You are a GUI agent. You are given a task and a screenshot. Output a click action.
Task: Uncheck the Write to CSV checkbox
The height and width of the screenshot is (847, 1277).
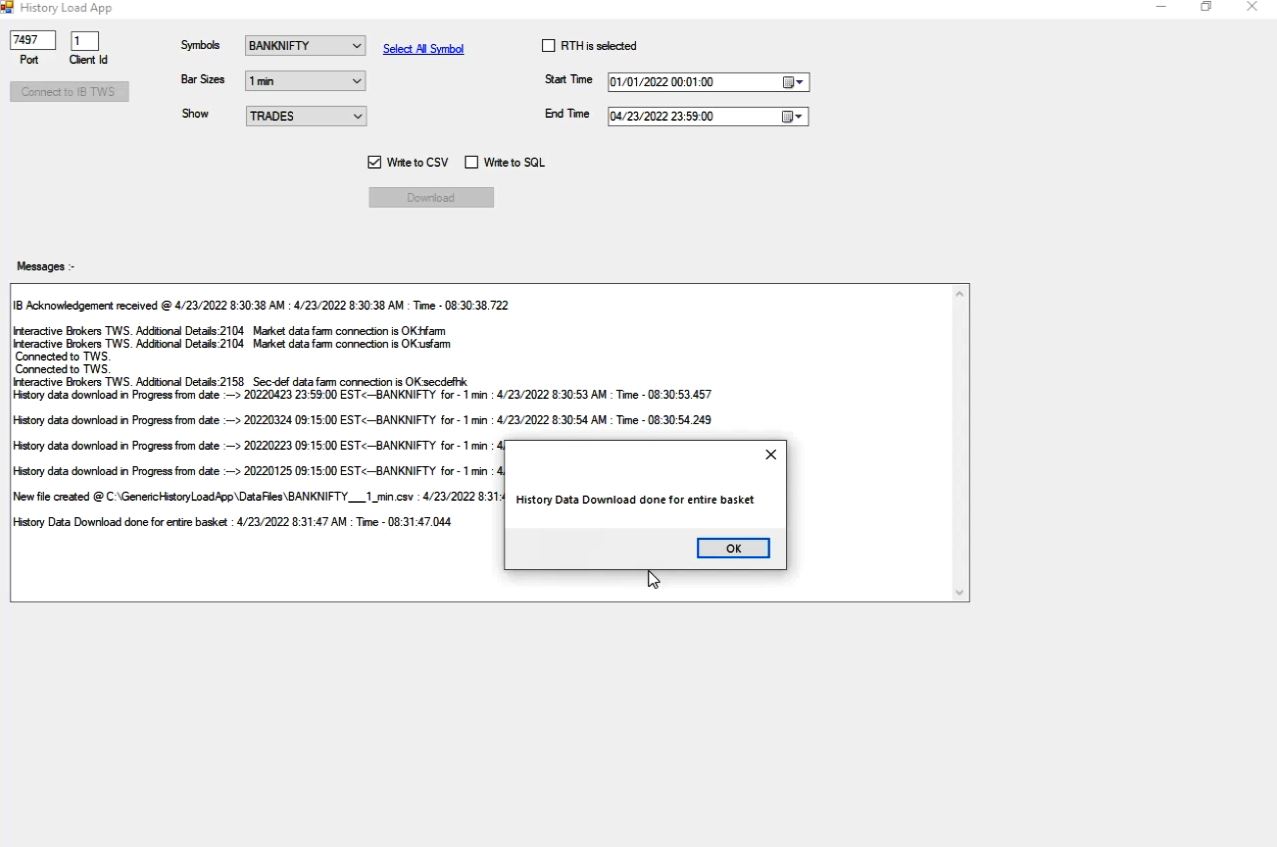point(375,163)
